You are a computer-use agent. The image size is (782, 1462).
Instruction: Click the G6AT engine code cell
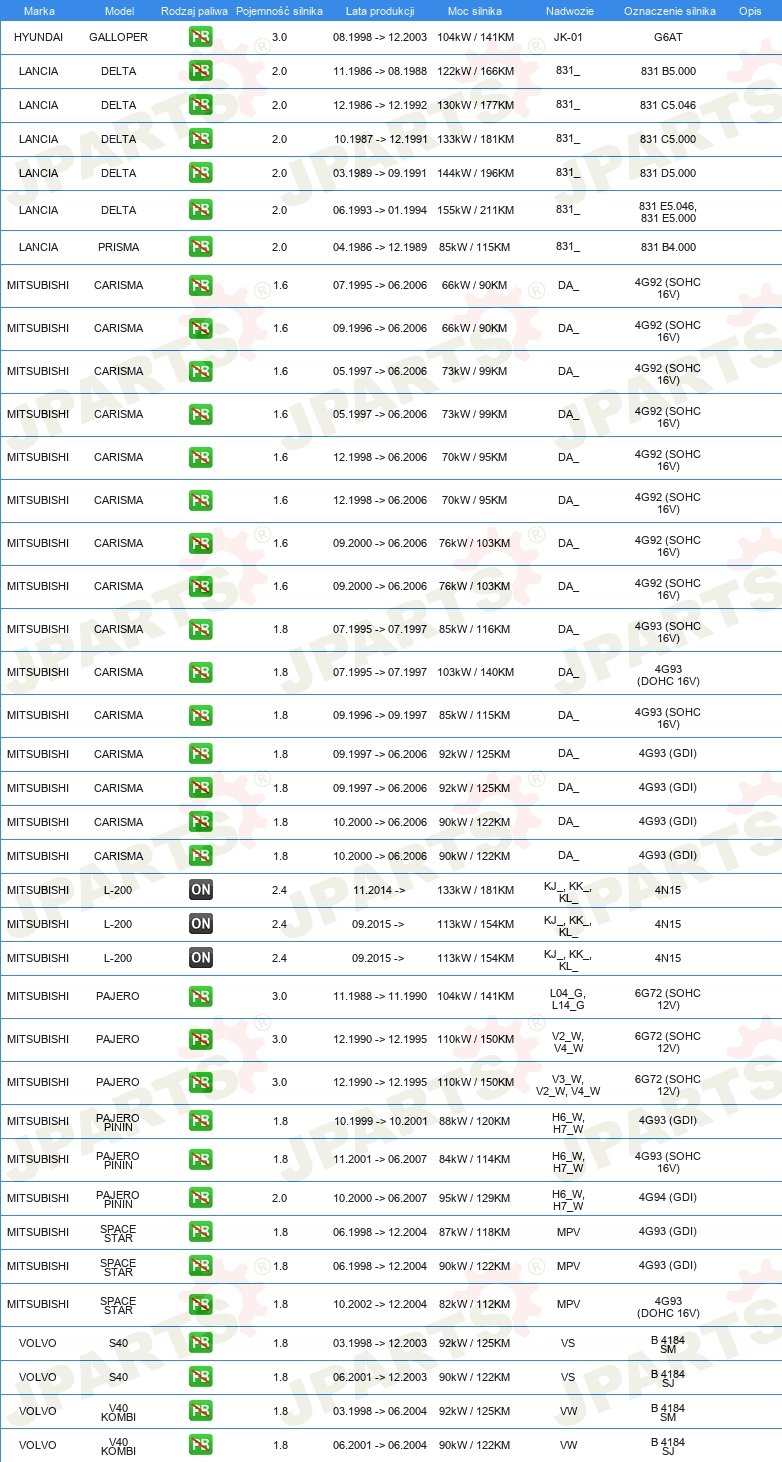tap(669, 37)
